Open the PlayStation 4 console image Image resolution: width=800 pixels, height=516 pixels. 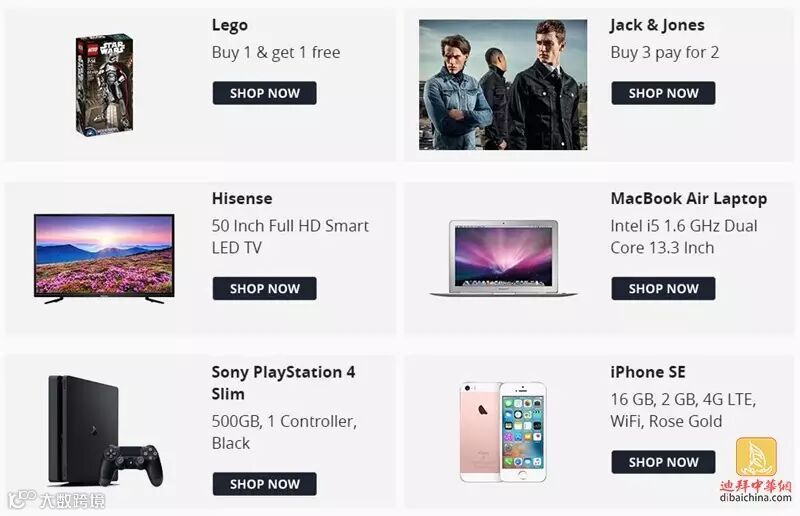pos(106,431)
